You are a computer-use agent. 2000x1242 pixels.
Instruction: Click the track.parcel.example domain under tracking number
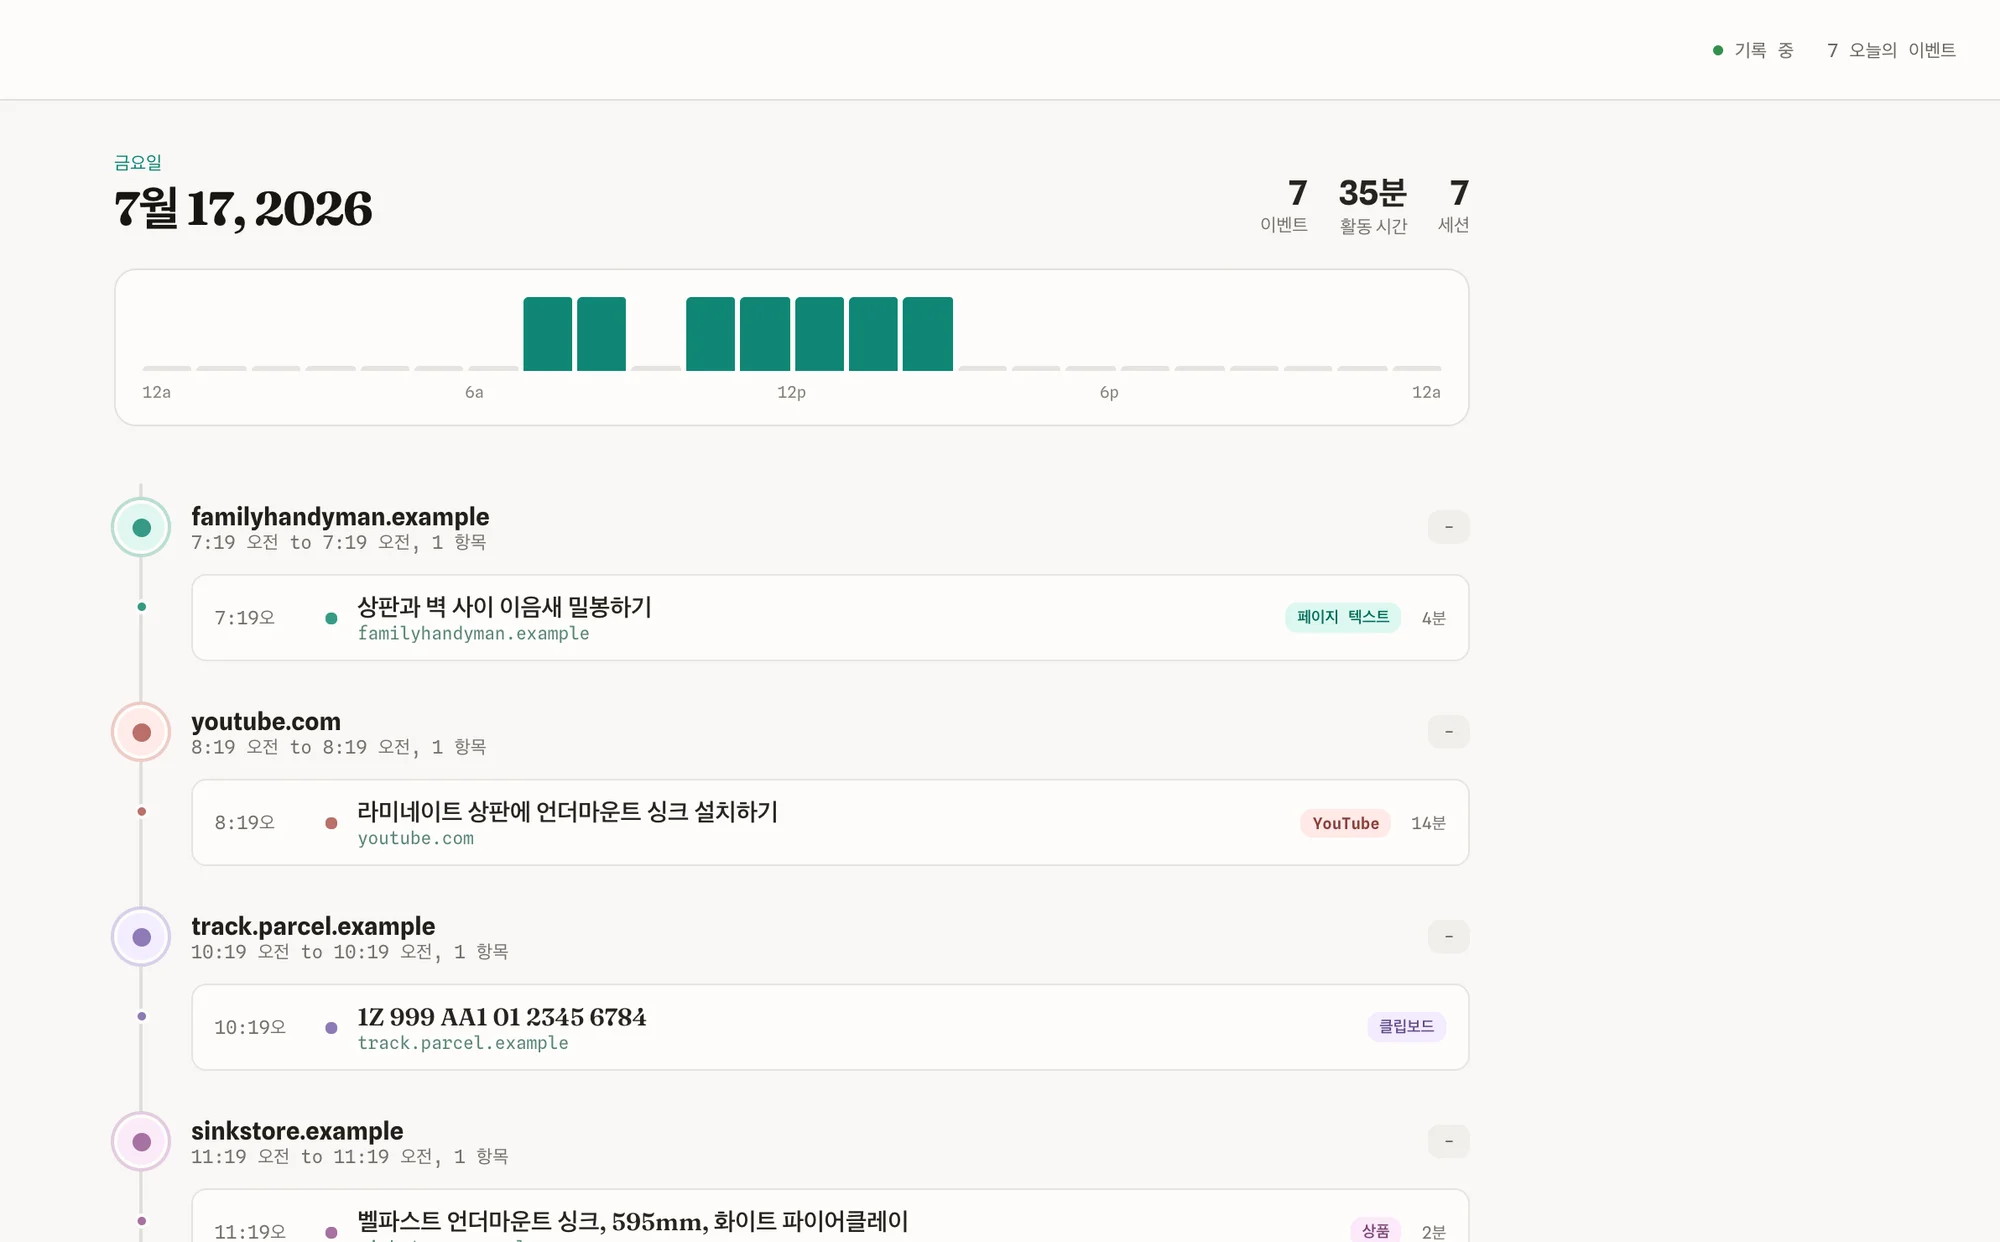tap(463, 1043)
